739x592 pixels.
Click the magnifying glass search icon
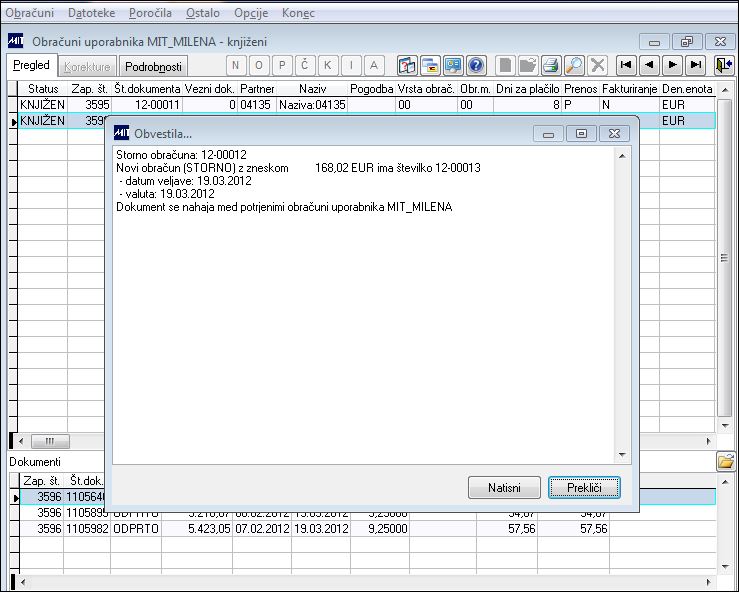574,66
